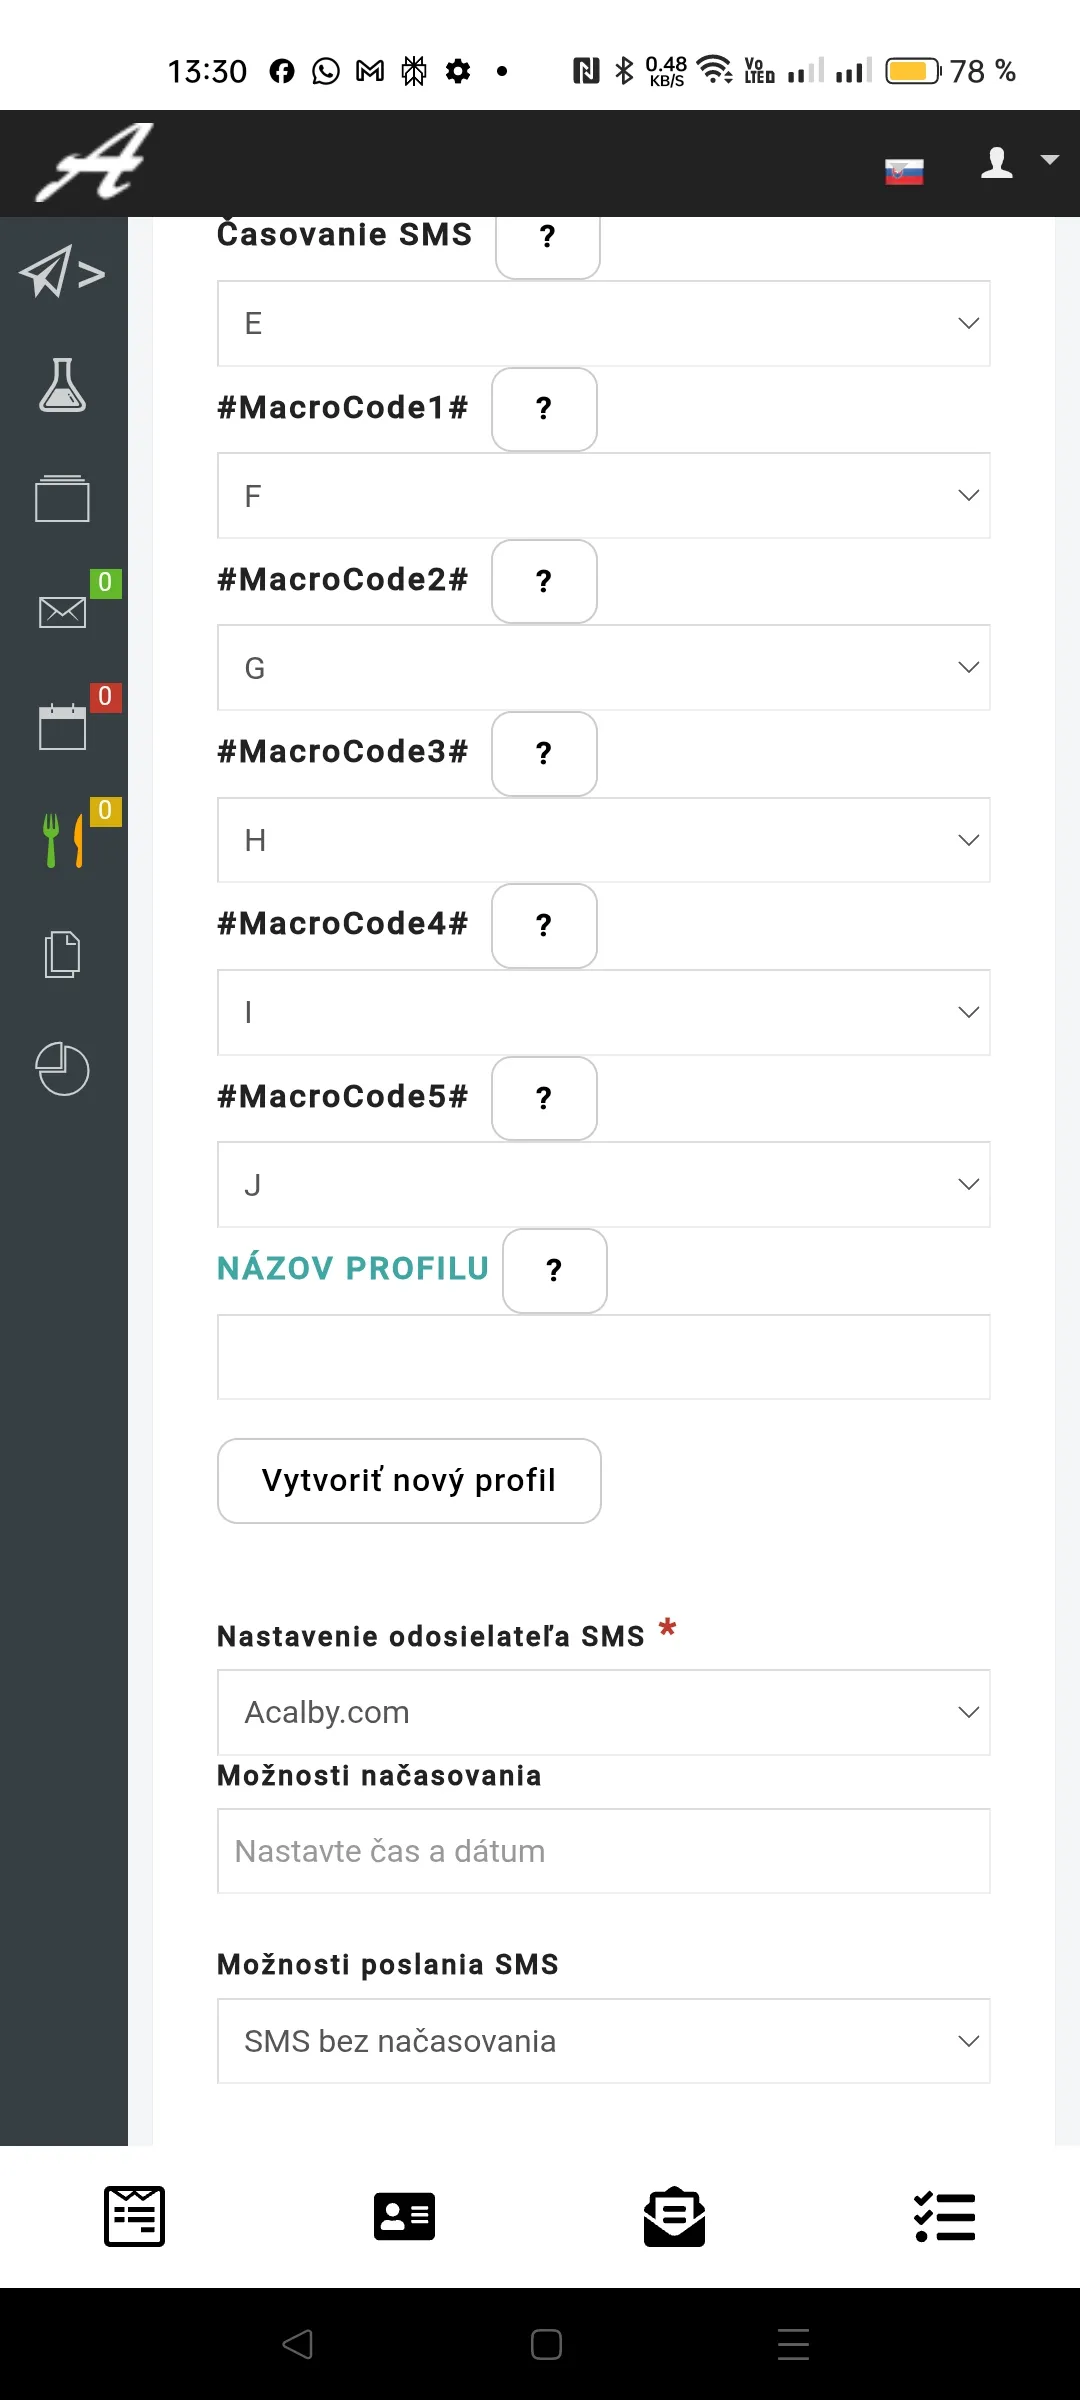Image resolution: width=1080 pixels, height=2400 pixels.
Task: Focus the Názov profilu text field
Action: coord(604,1357)
